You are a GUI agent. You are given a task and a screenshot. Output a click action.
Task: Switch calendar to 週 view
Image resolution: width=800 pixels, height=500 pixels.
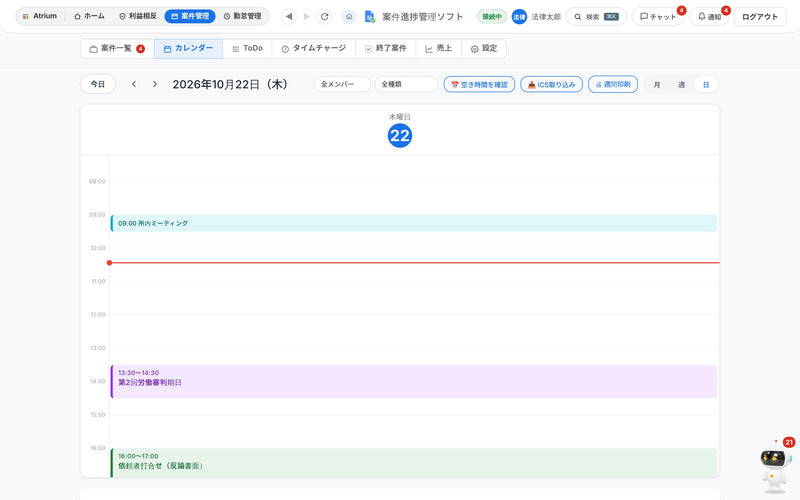[x=681, y=85]
